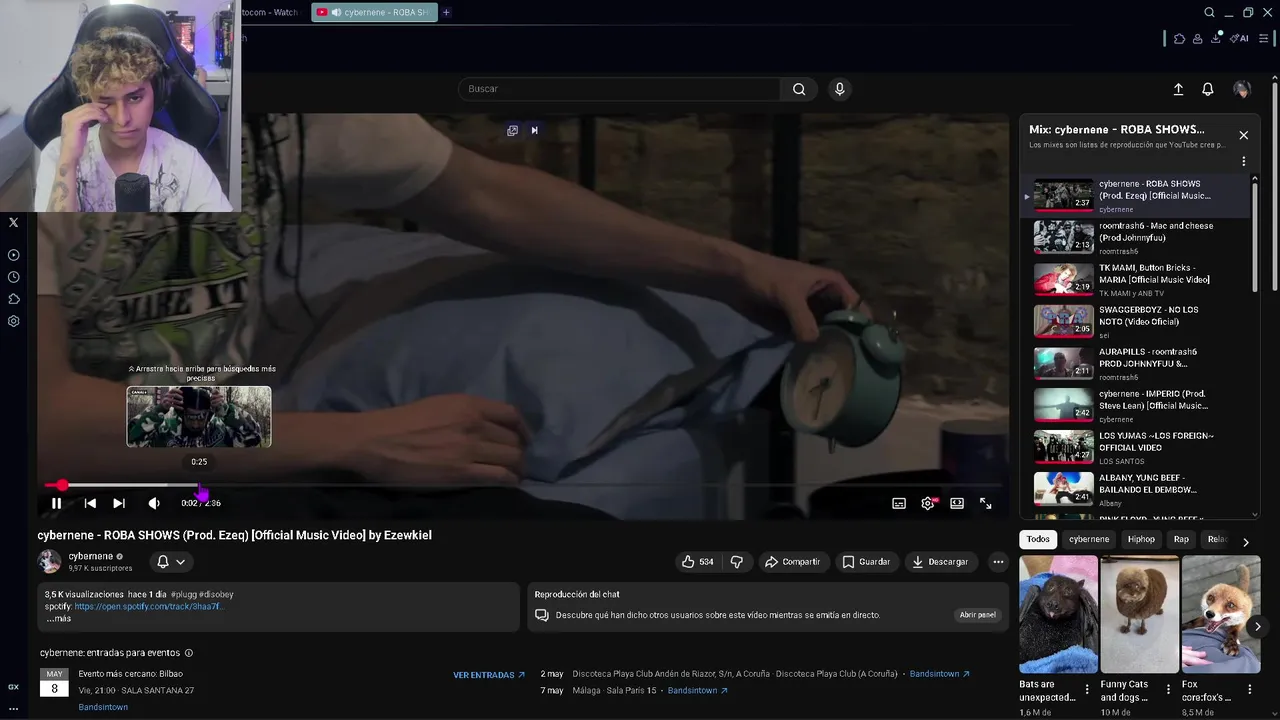The height and width of the screenshot is (720, 1280).
Task: Click VER ENTRADAS for event tickets
Action: click(489, 675)
